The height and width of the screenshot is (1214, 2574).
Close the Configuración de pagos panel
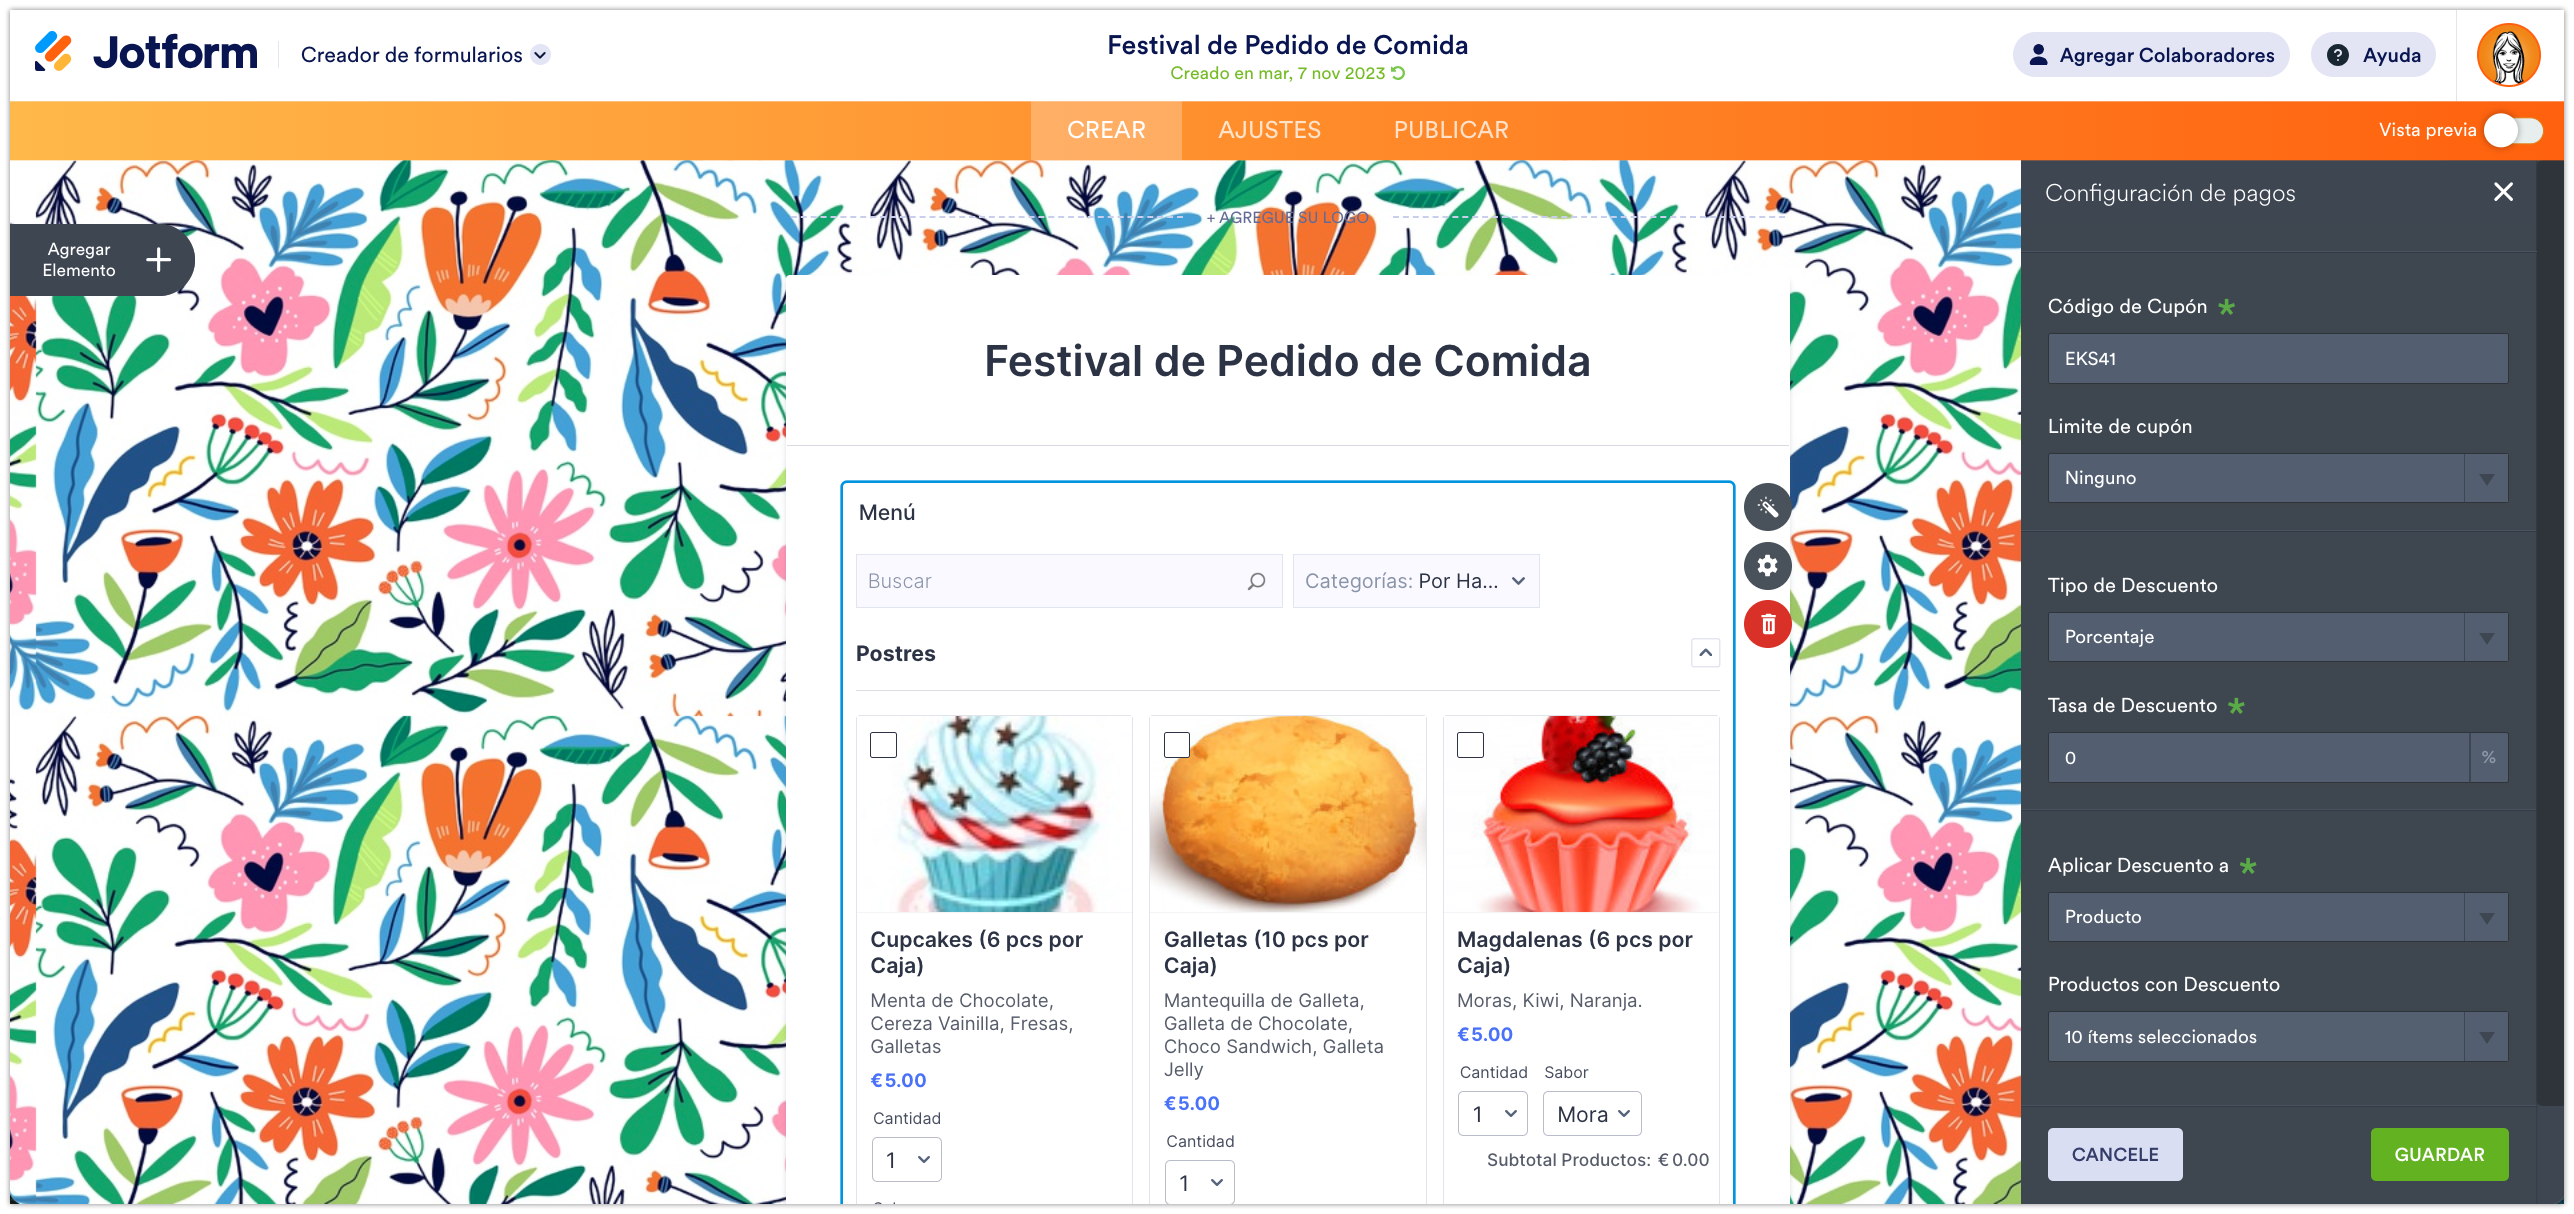pyautogui.click(x=2502, y=192)
